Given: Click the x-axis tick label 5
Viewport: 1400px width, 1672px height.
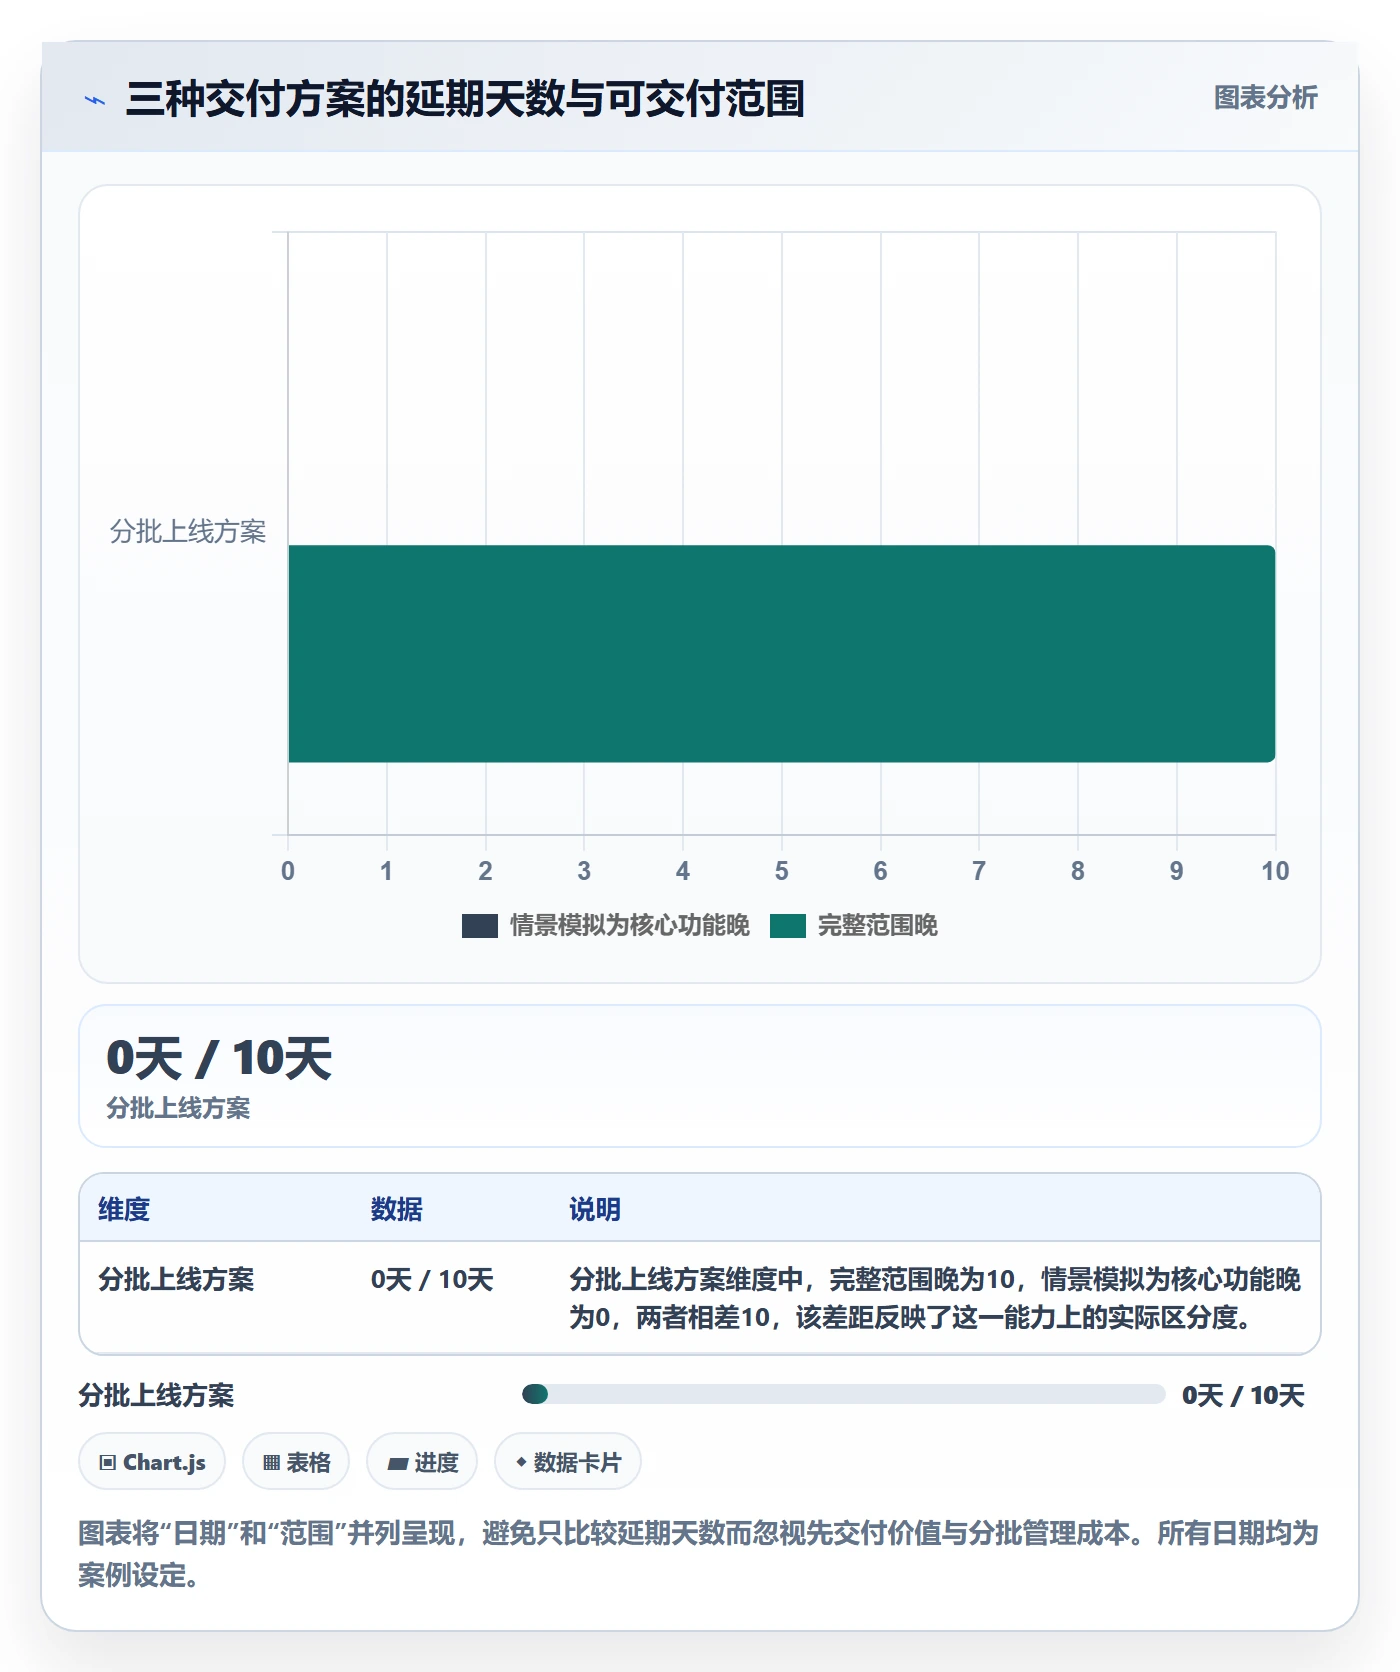Looking at the screenshot, I should [782, 871].
